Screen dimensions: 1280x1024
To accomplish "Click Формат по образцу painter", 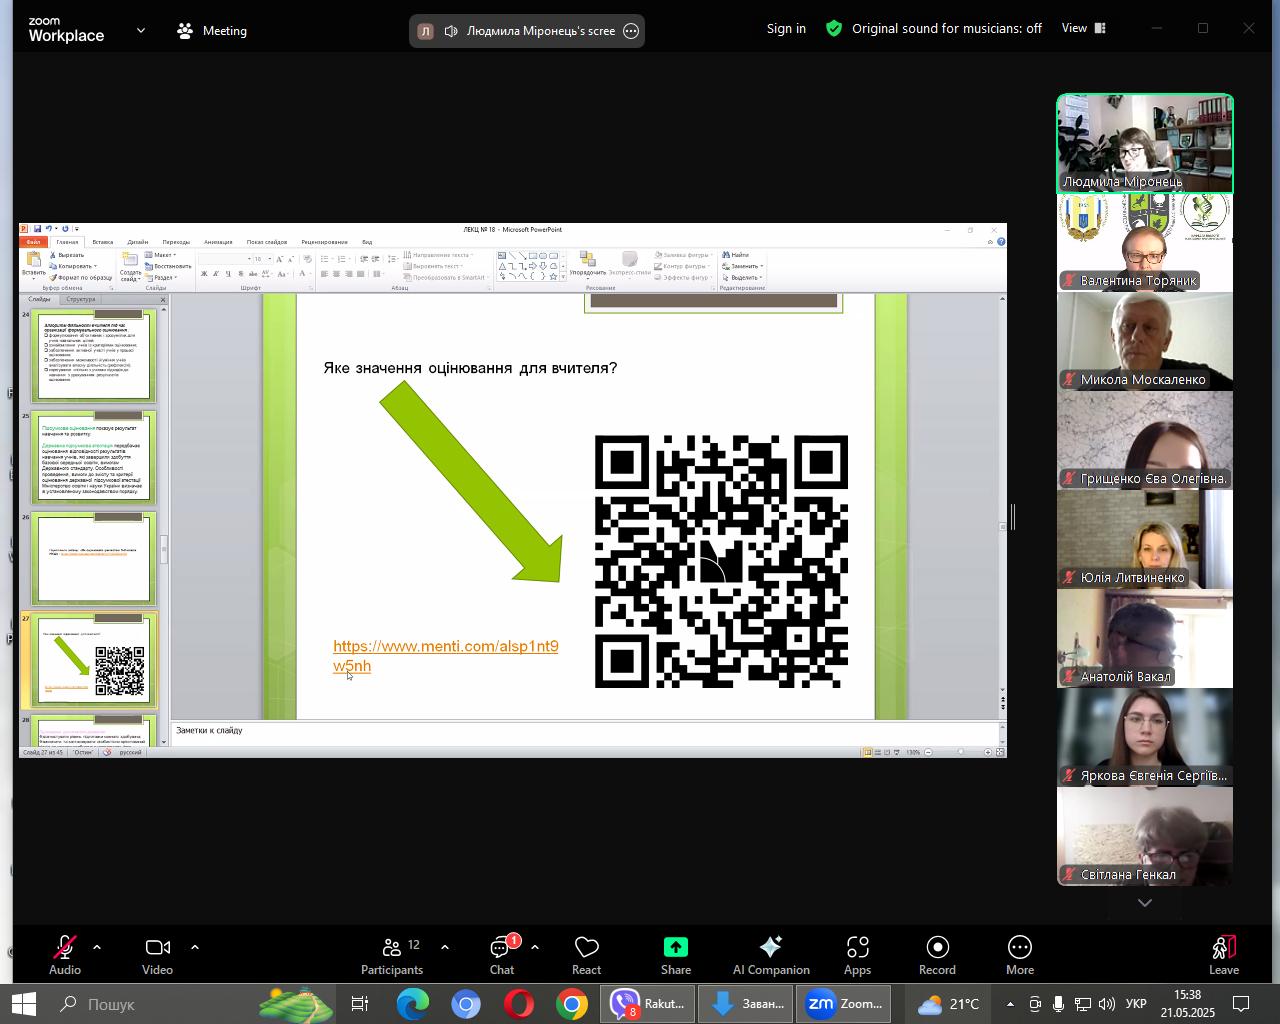I will (81, 278).
